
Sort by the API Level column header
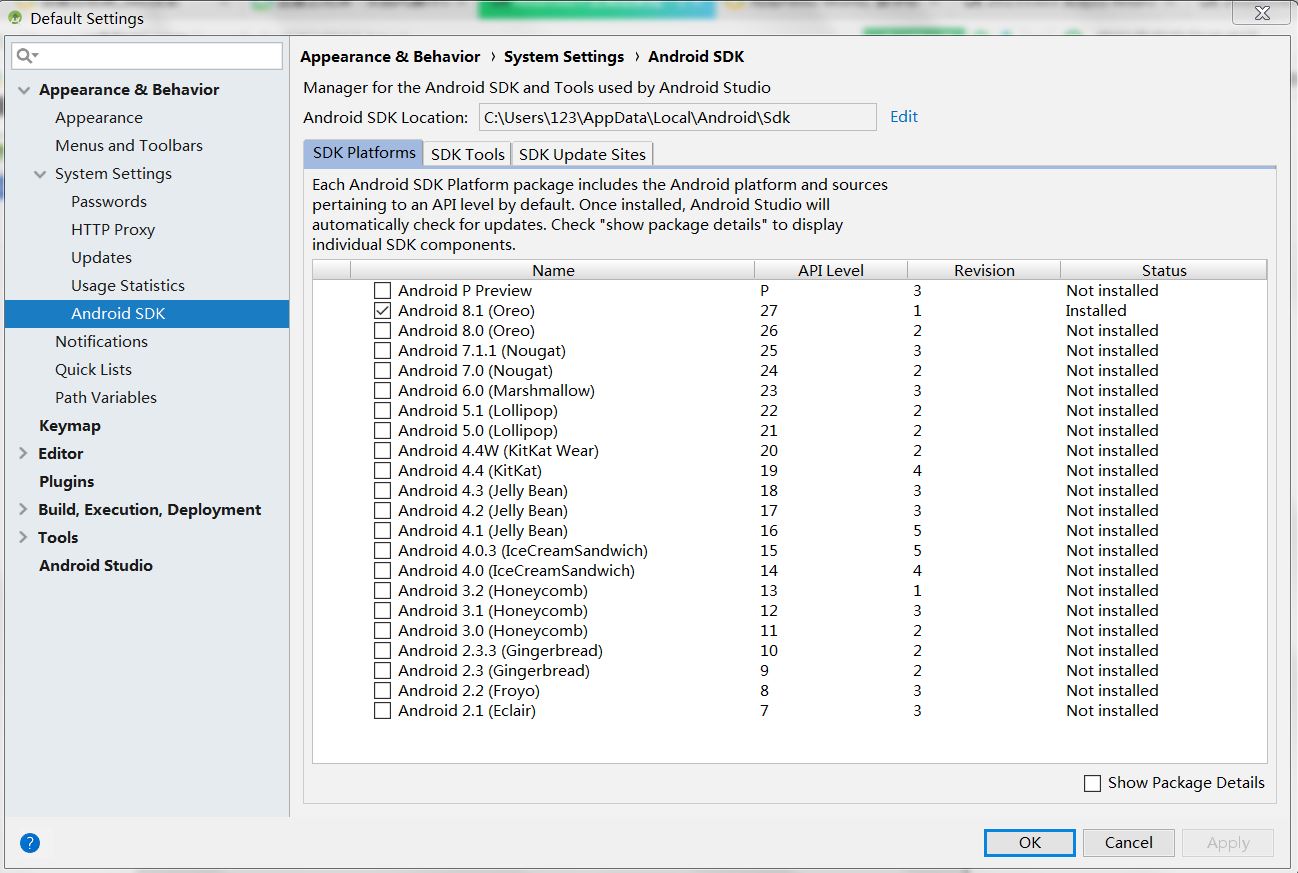[x=831, y=270]
